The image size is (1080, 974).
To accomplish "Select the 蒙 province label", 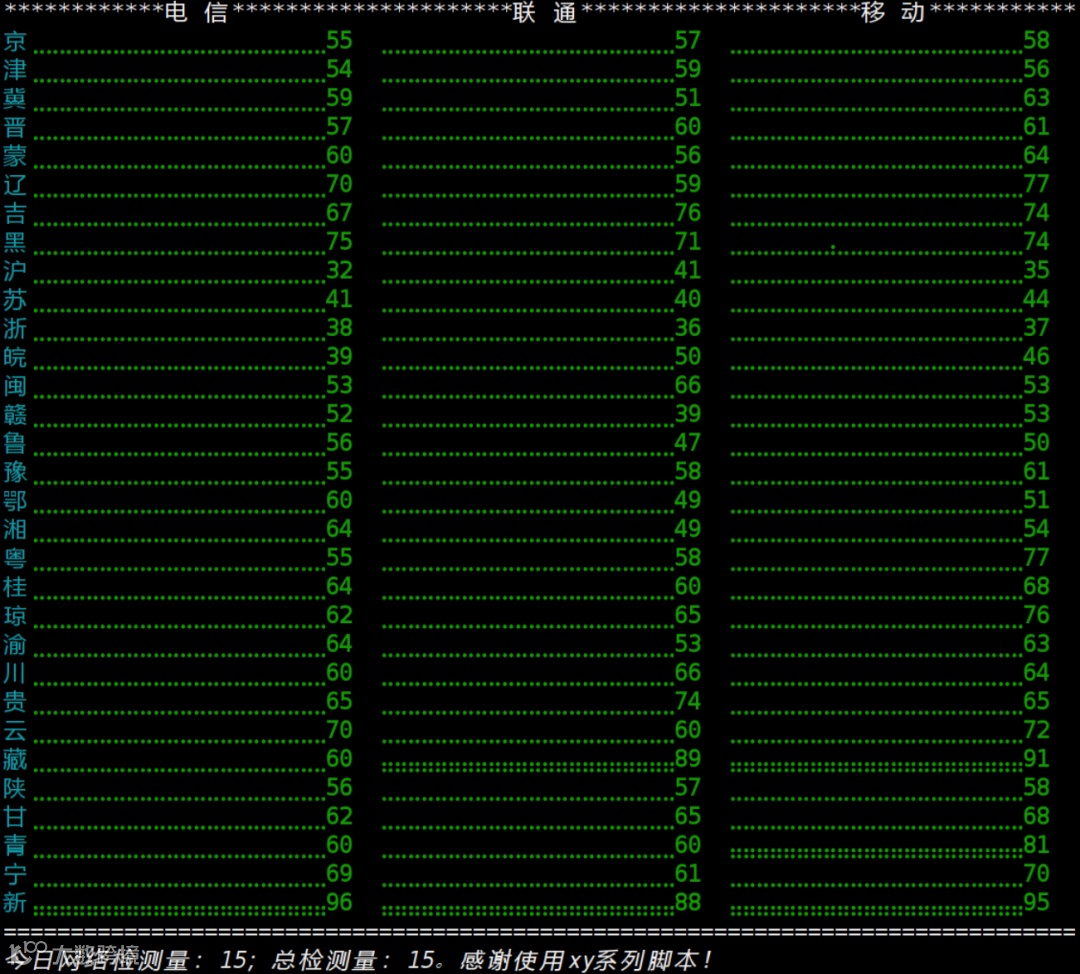I will (x=15, y=156).
